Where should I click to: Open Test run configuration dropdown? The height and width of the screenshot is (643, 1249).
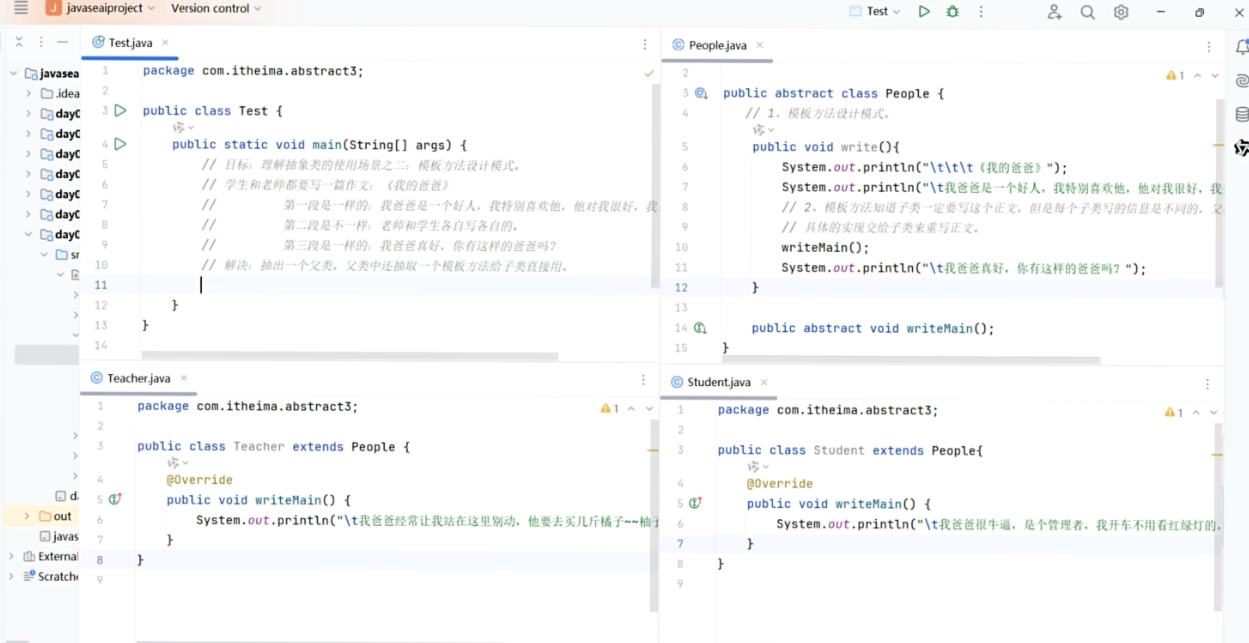click(x=874, y=11)
